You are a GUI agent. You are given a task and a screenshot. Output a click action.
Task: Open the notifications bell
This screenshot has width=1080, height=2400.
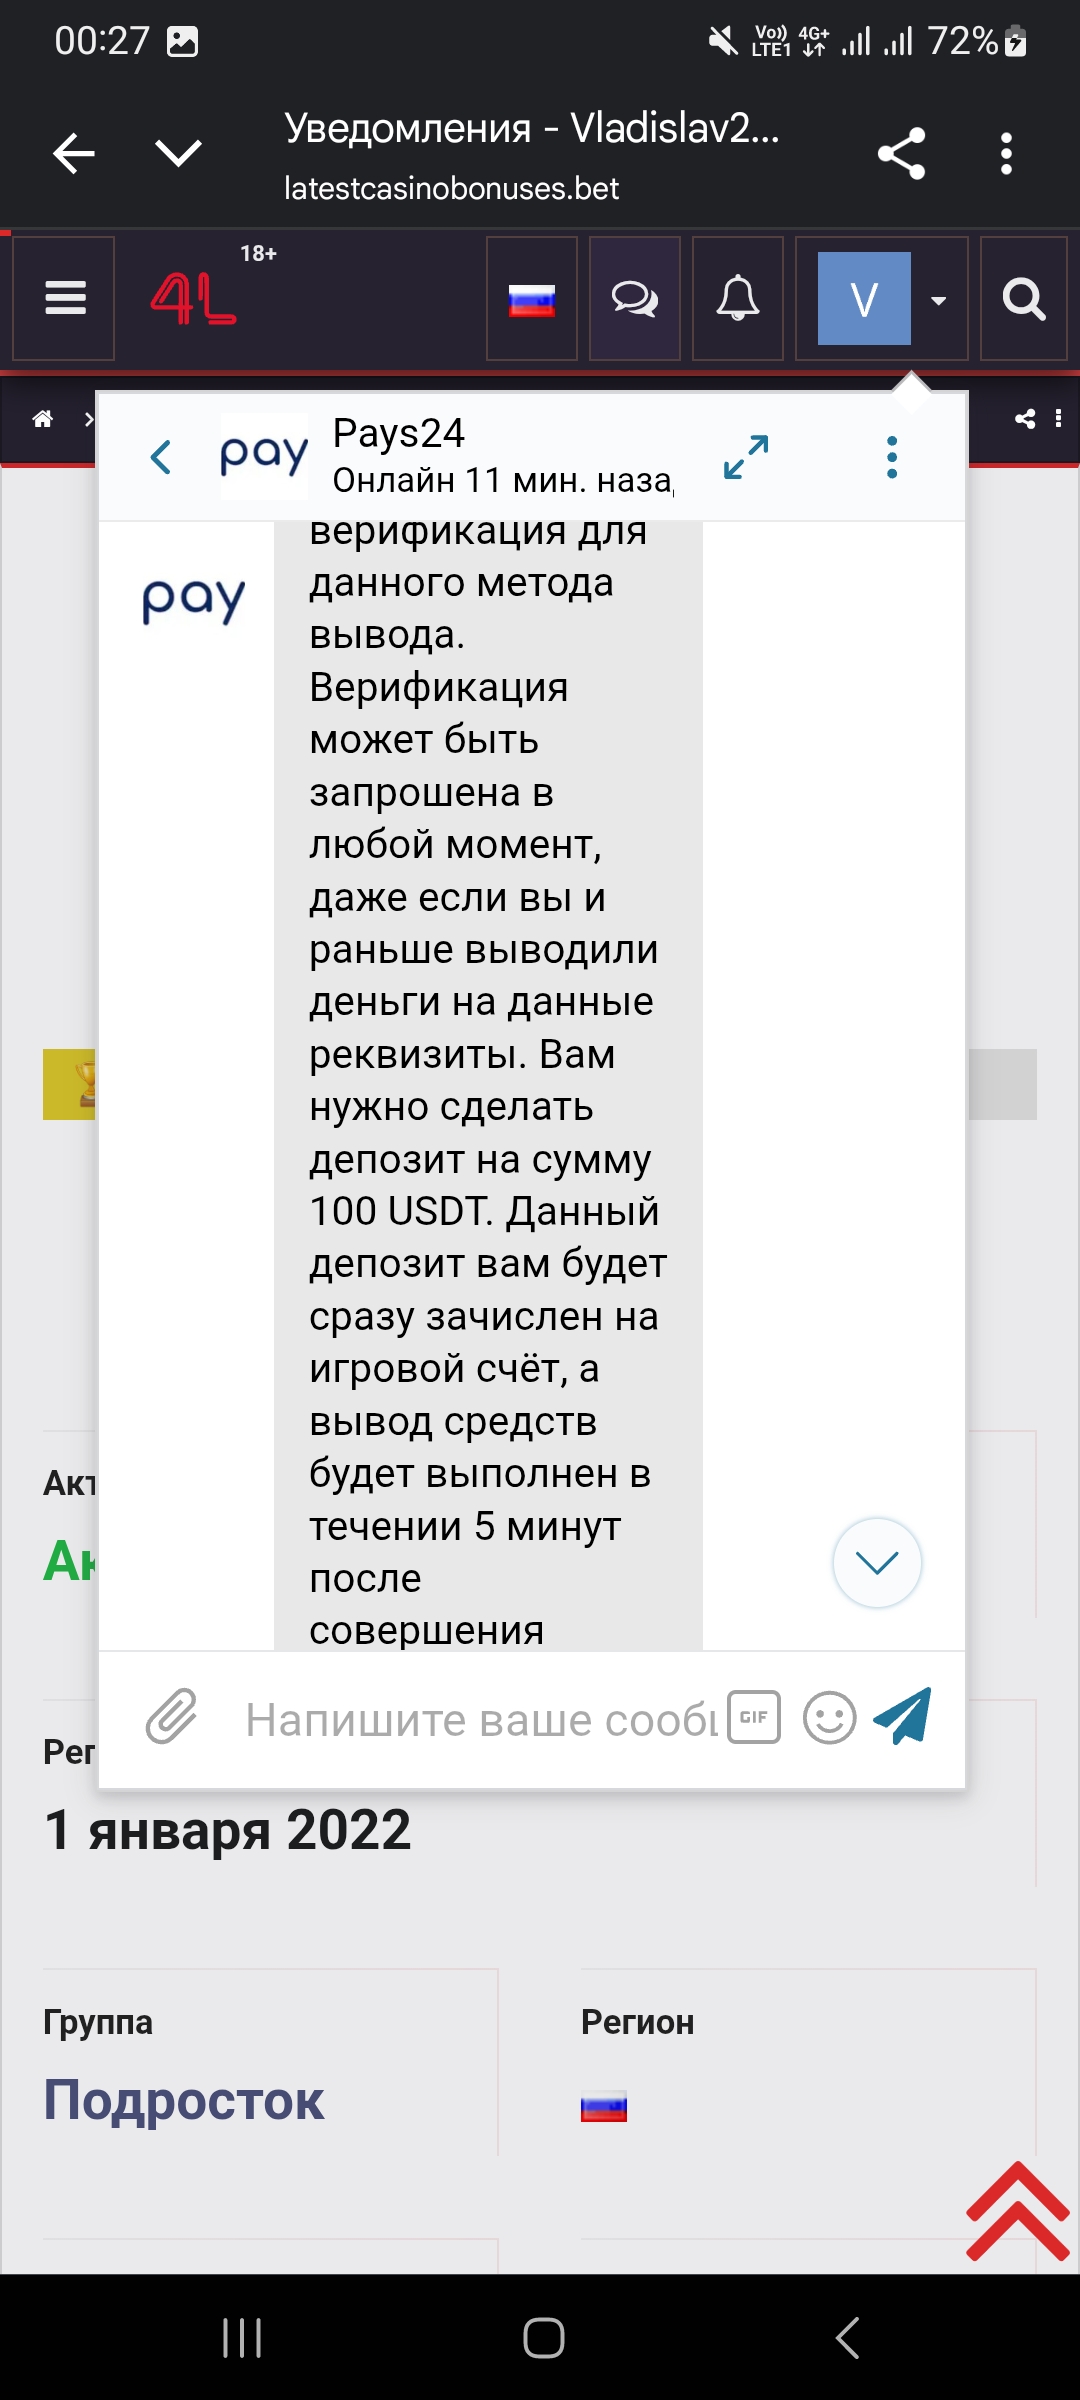pyautogui.click(x=738, y=299)
